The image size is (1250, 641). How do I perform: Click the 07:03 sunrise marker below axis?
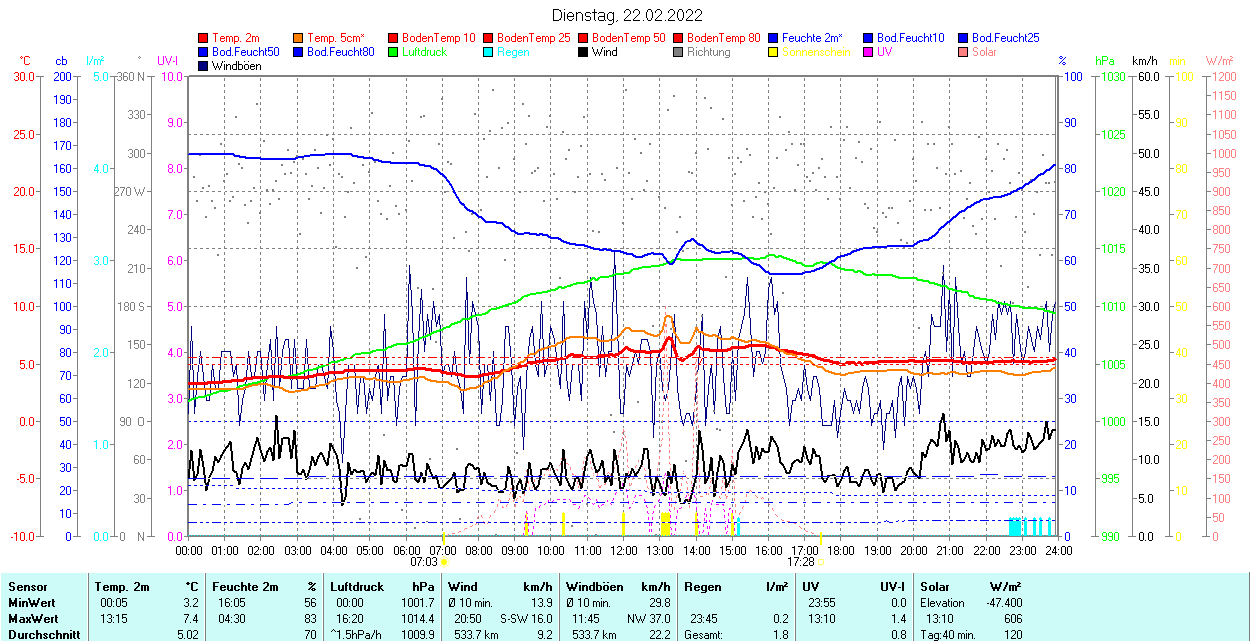pyautogui.click(x=424, y=562)
